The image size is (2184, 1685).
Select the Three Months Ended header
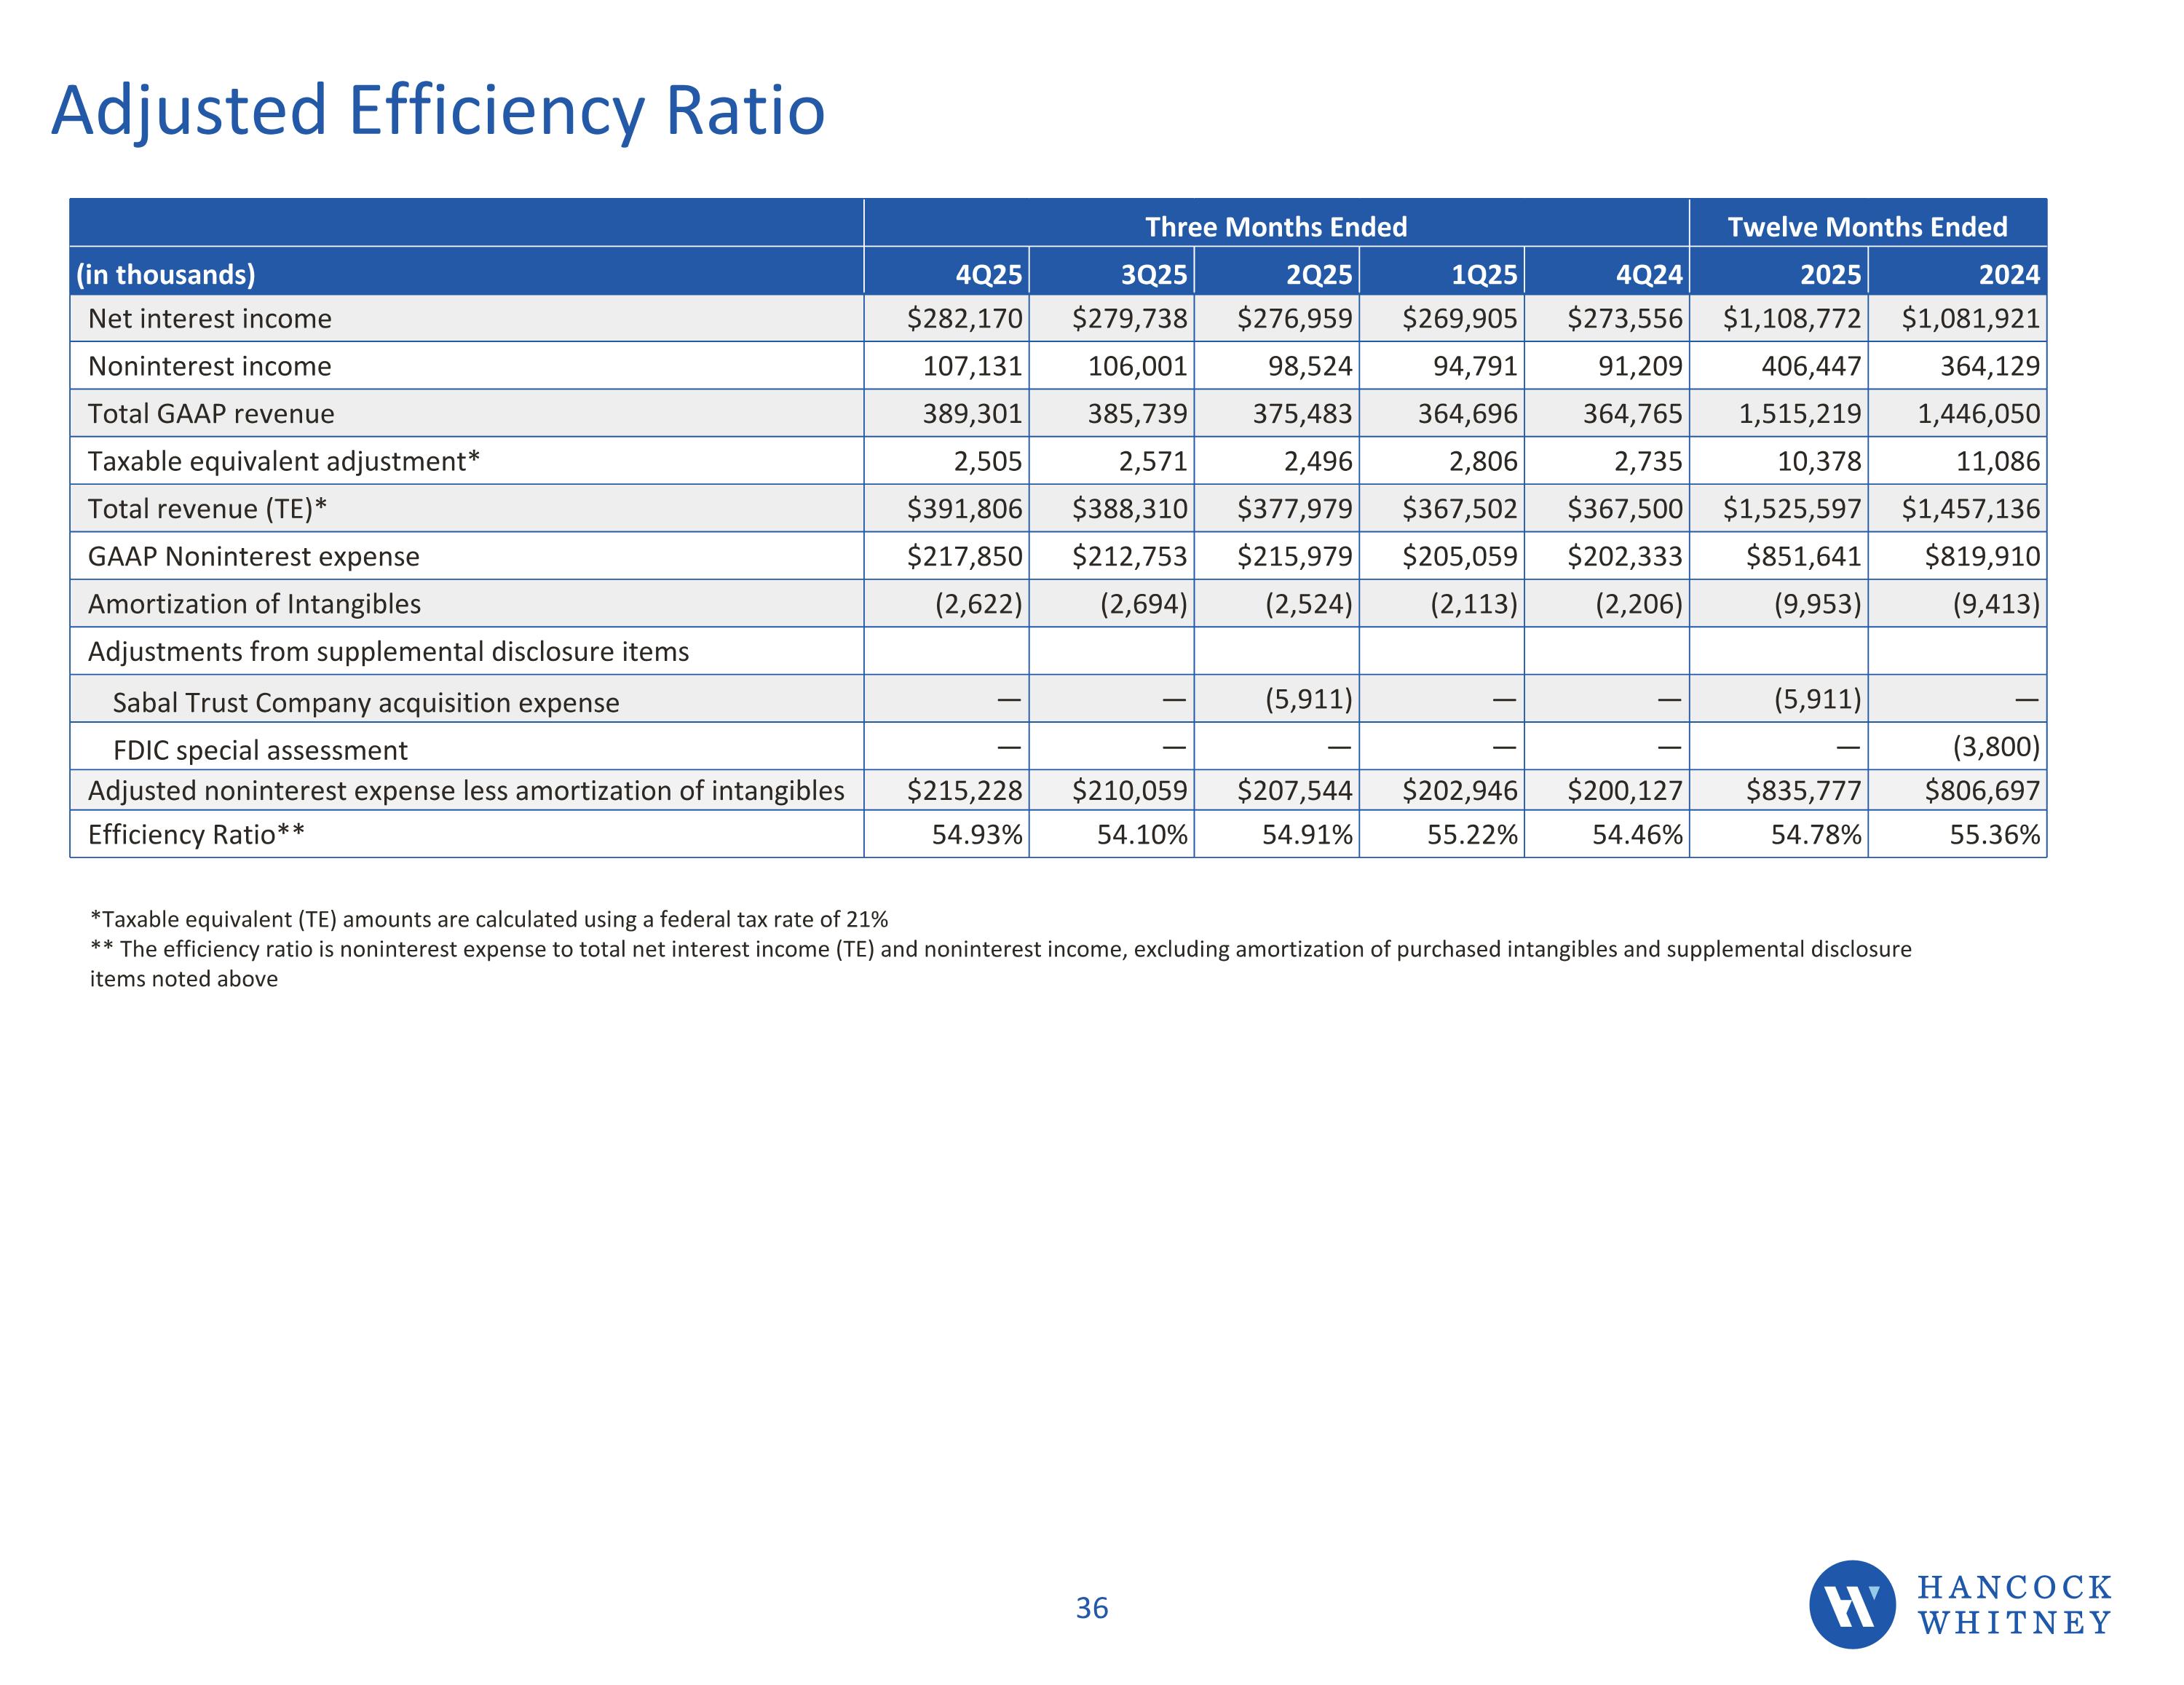click(x=1275, y=227)
